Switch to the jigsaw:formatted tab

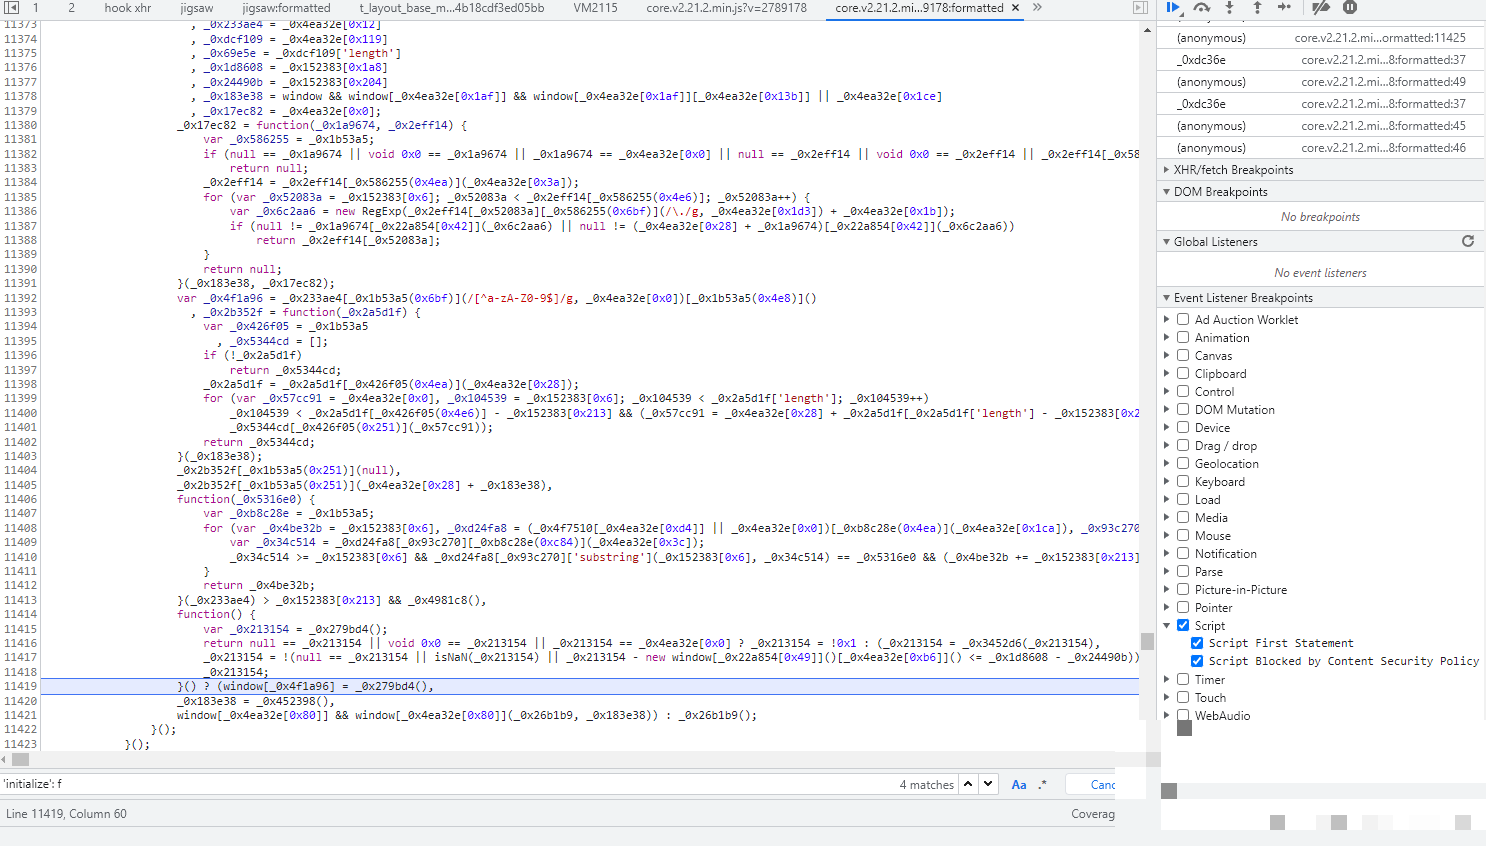pyautogui.click(x=286, y=8)
